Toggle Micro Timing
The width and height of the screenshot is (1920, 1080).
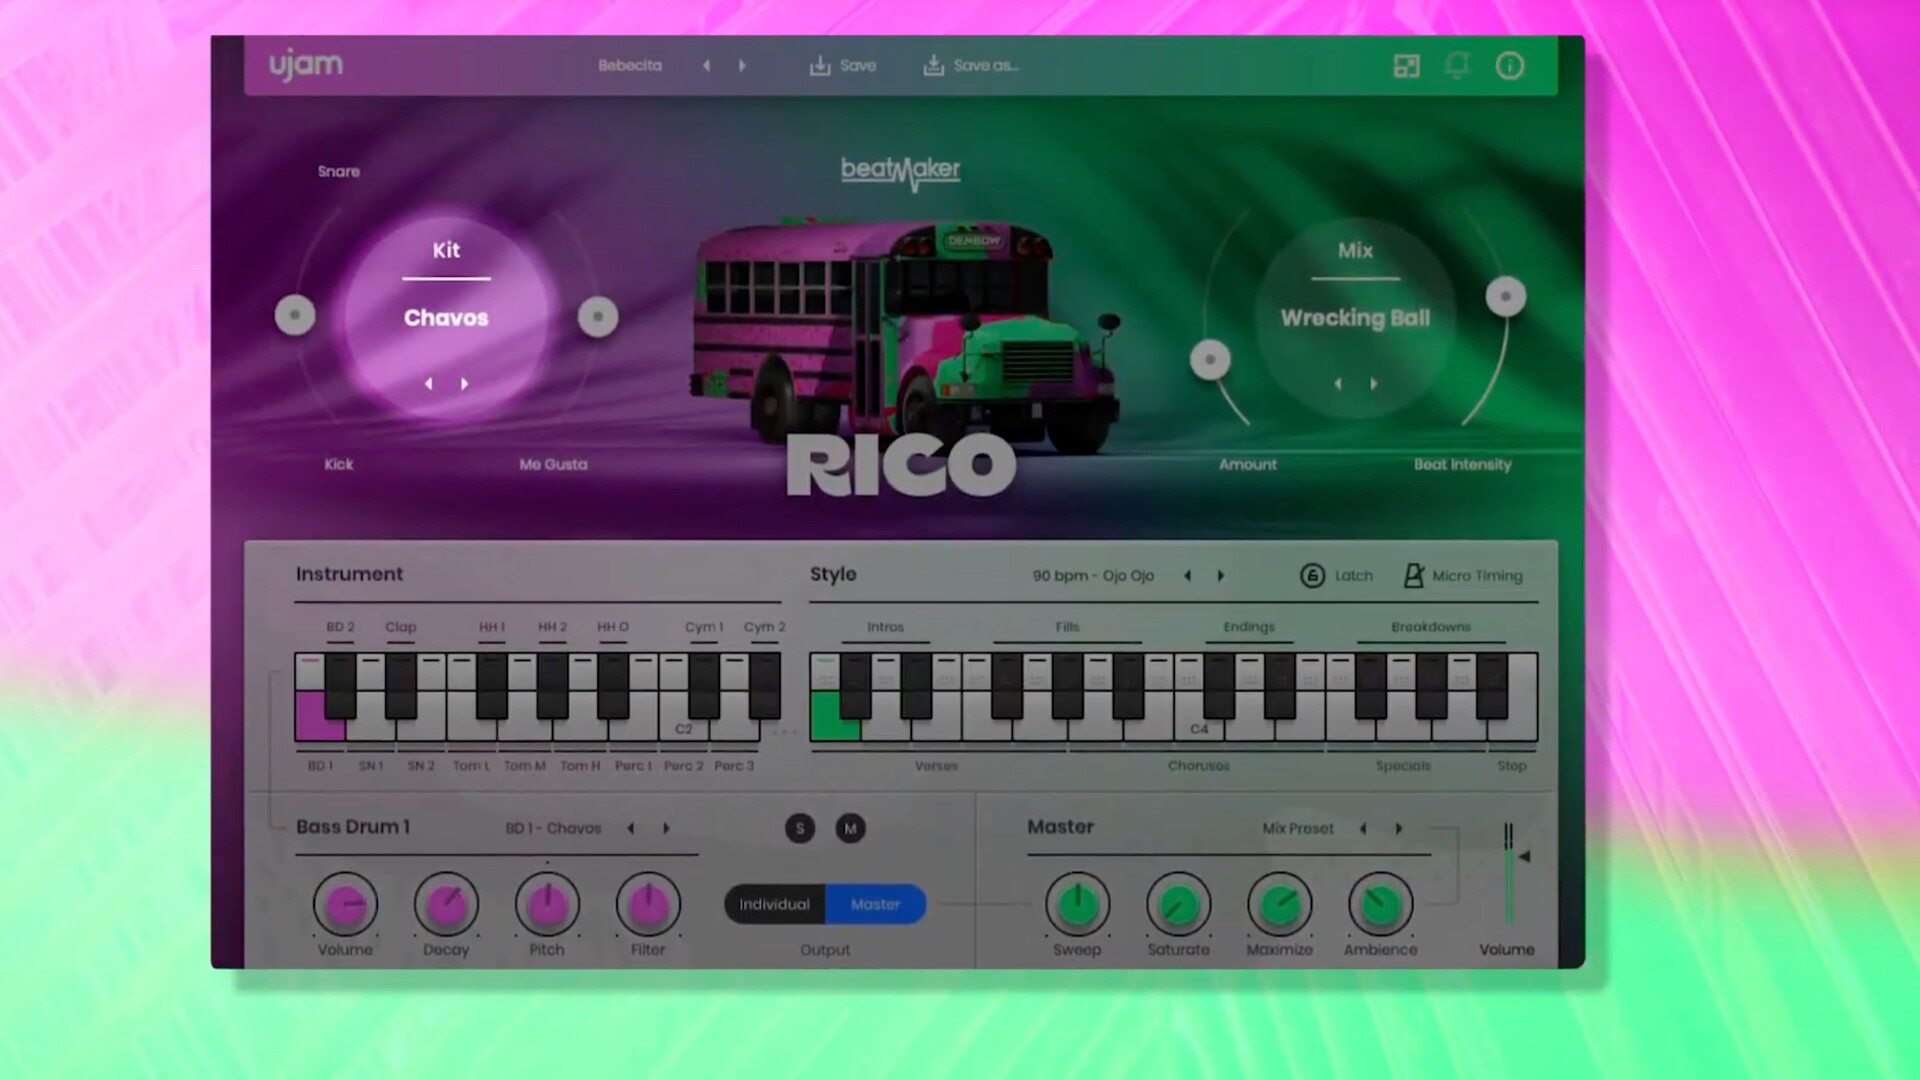[1463, 576]
